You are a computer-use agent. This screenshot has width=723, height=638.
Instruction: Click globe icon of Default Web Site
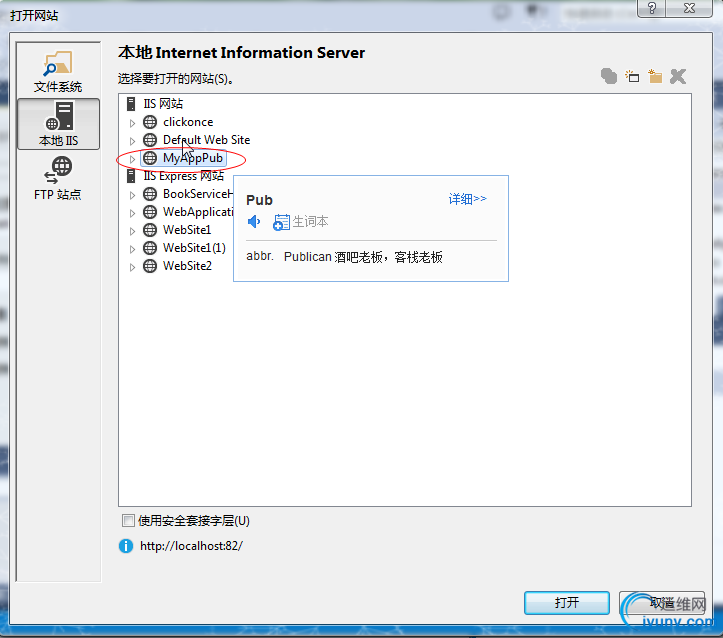click(x=150, y=140)
